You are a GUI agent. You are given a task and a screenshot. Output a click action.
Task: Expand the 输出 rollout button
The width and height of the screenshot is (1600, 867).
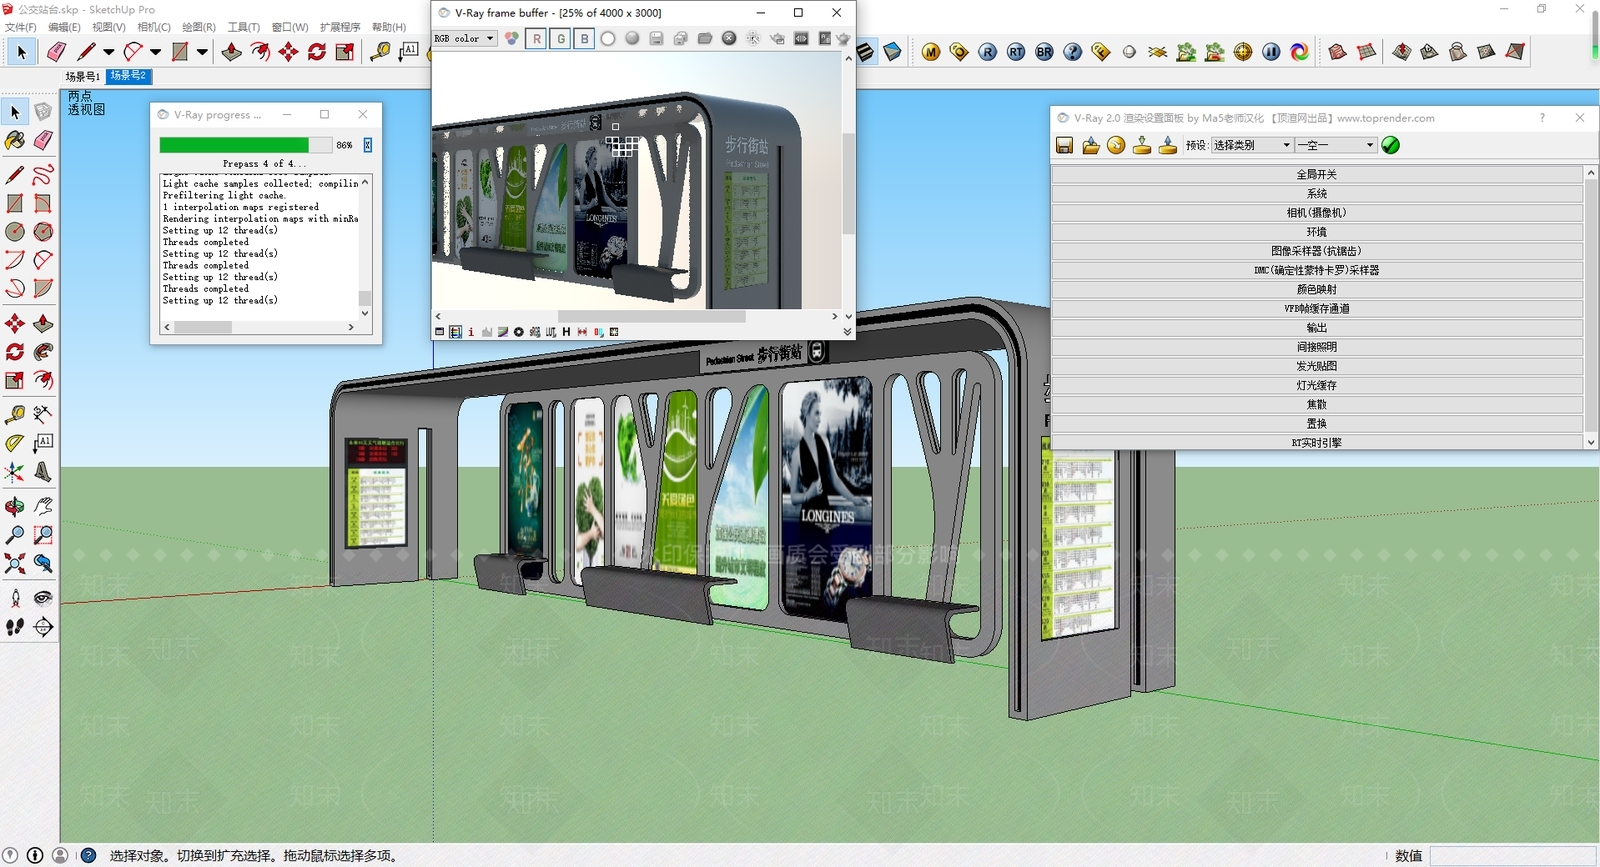(x=1316, y=328)
